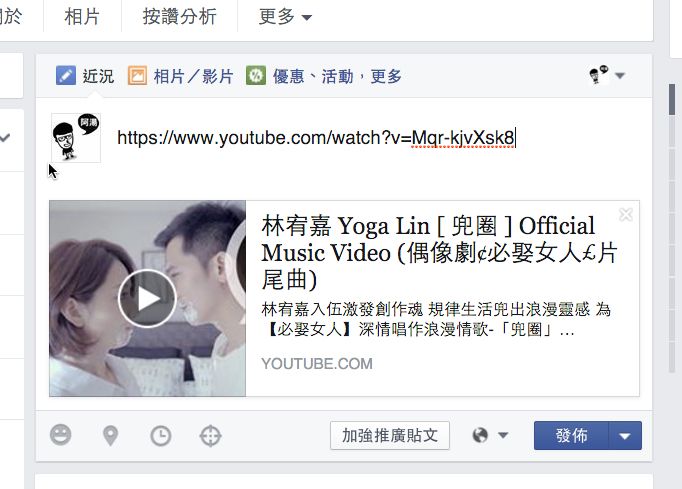The width and height of the screenshot is (682, 489).
Task: Expand the privacy audience dropdown arrow
Action: tap(503, 435)
